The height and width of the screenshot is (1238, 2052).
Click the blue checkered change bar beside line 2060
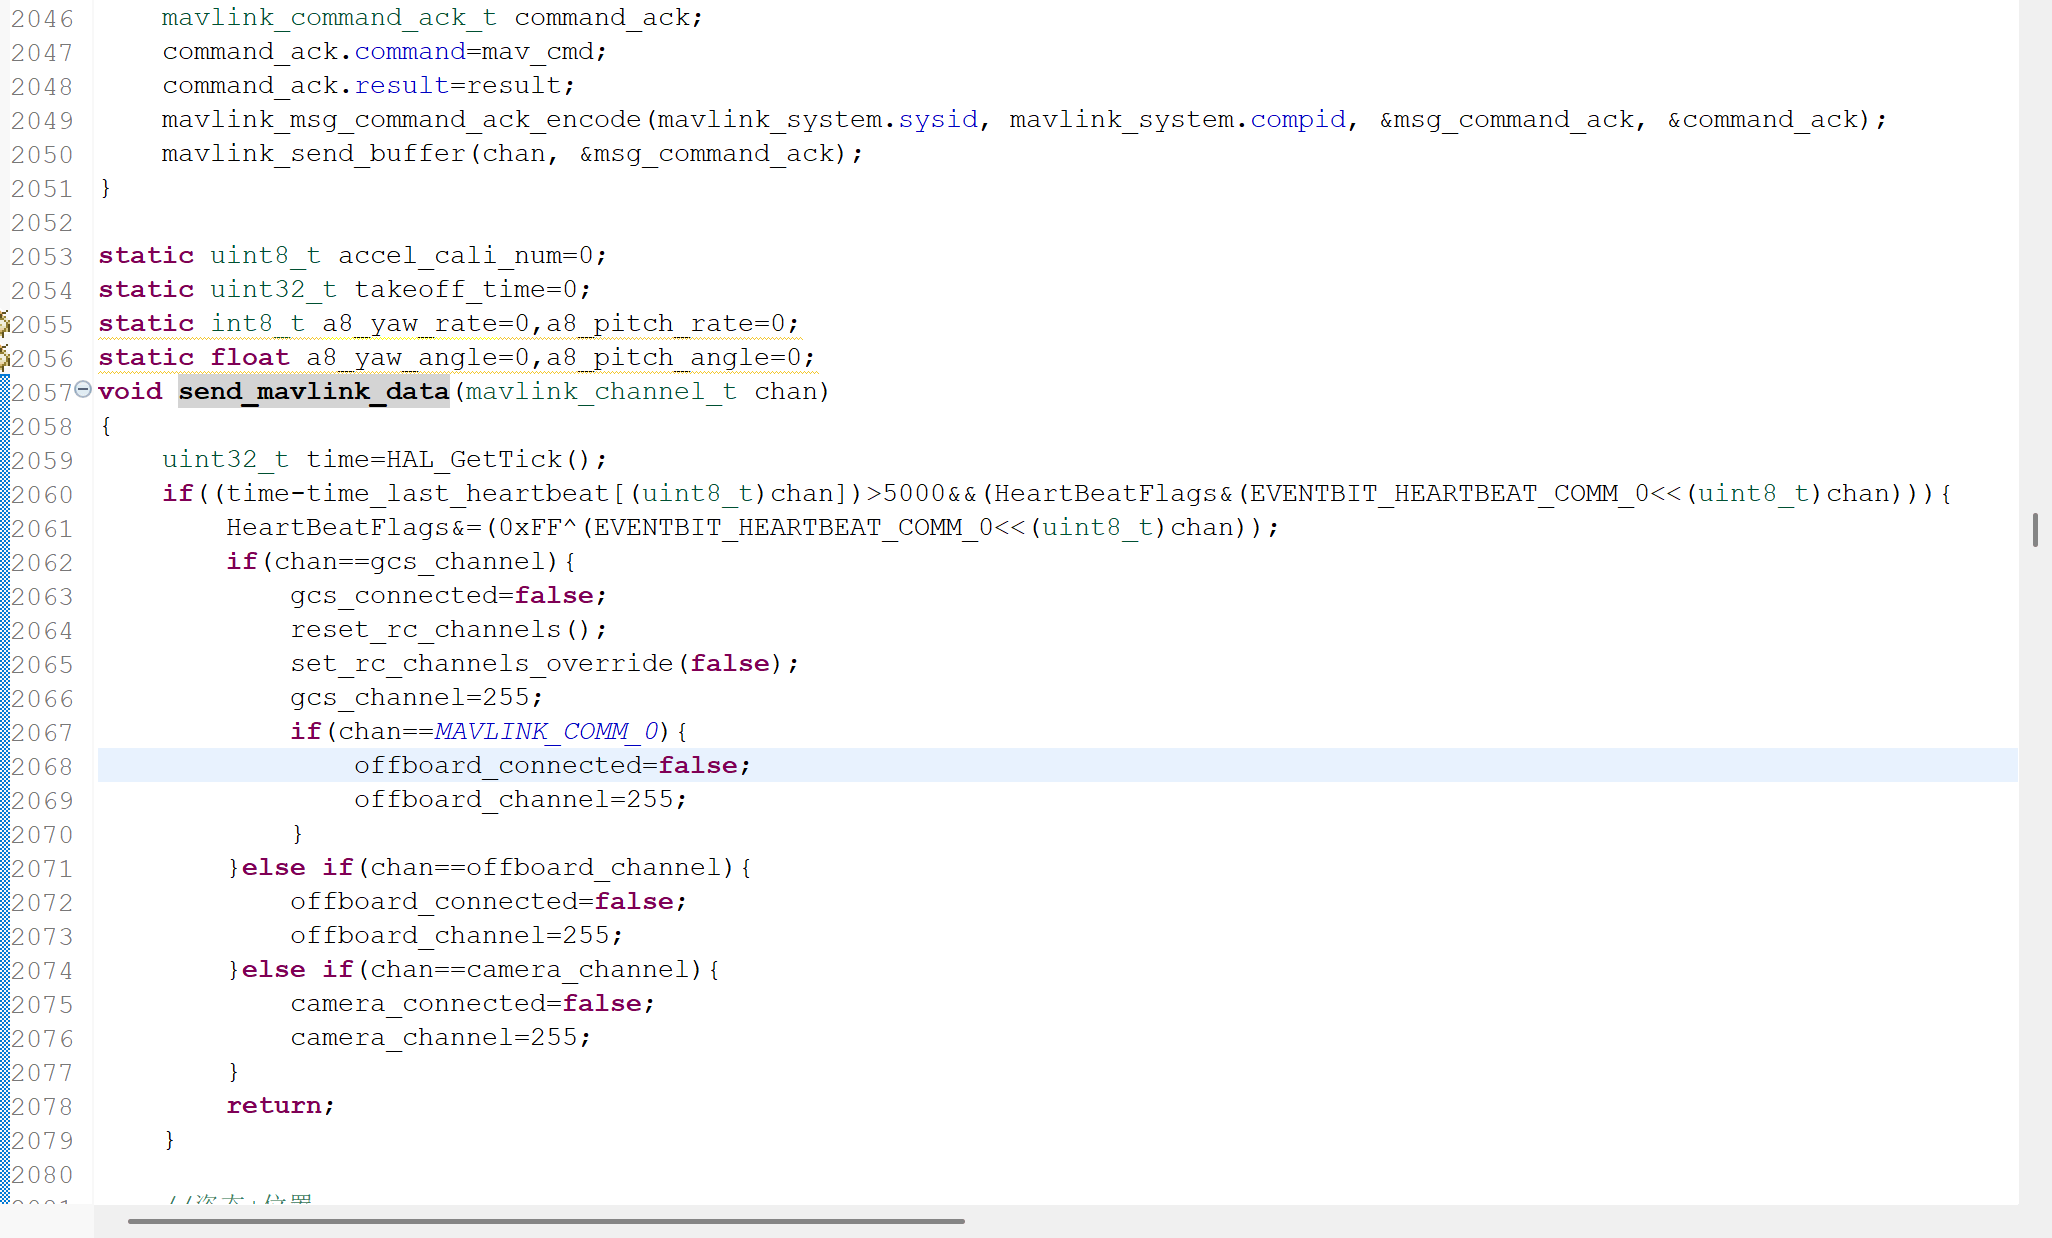pos(4,493)
